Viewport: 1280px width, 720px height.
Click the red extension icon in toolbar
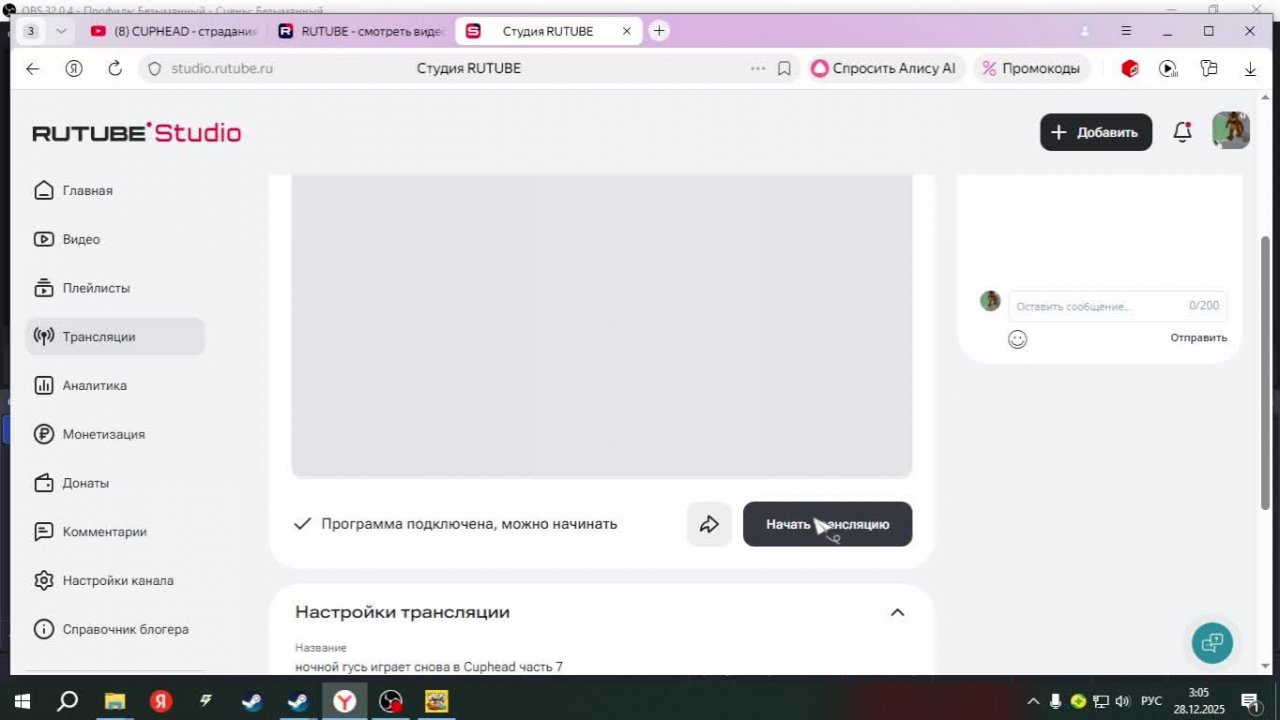1130,68
